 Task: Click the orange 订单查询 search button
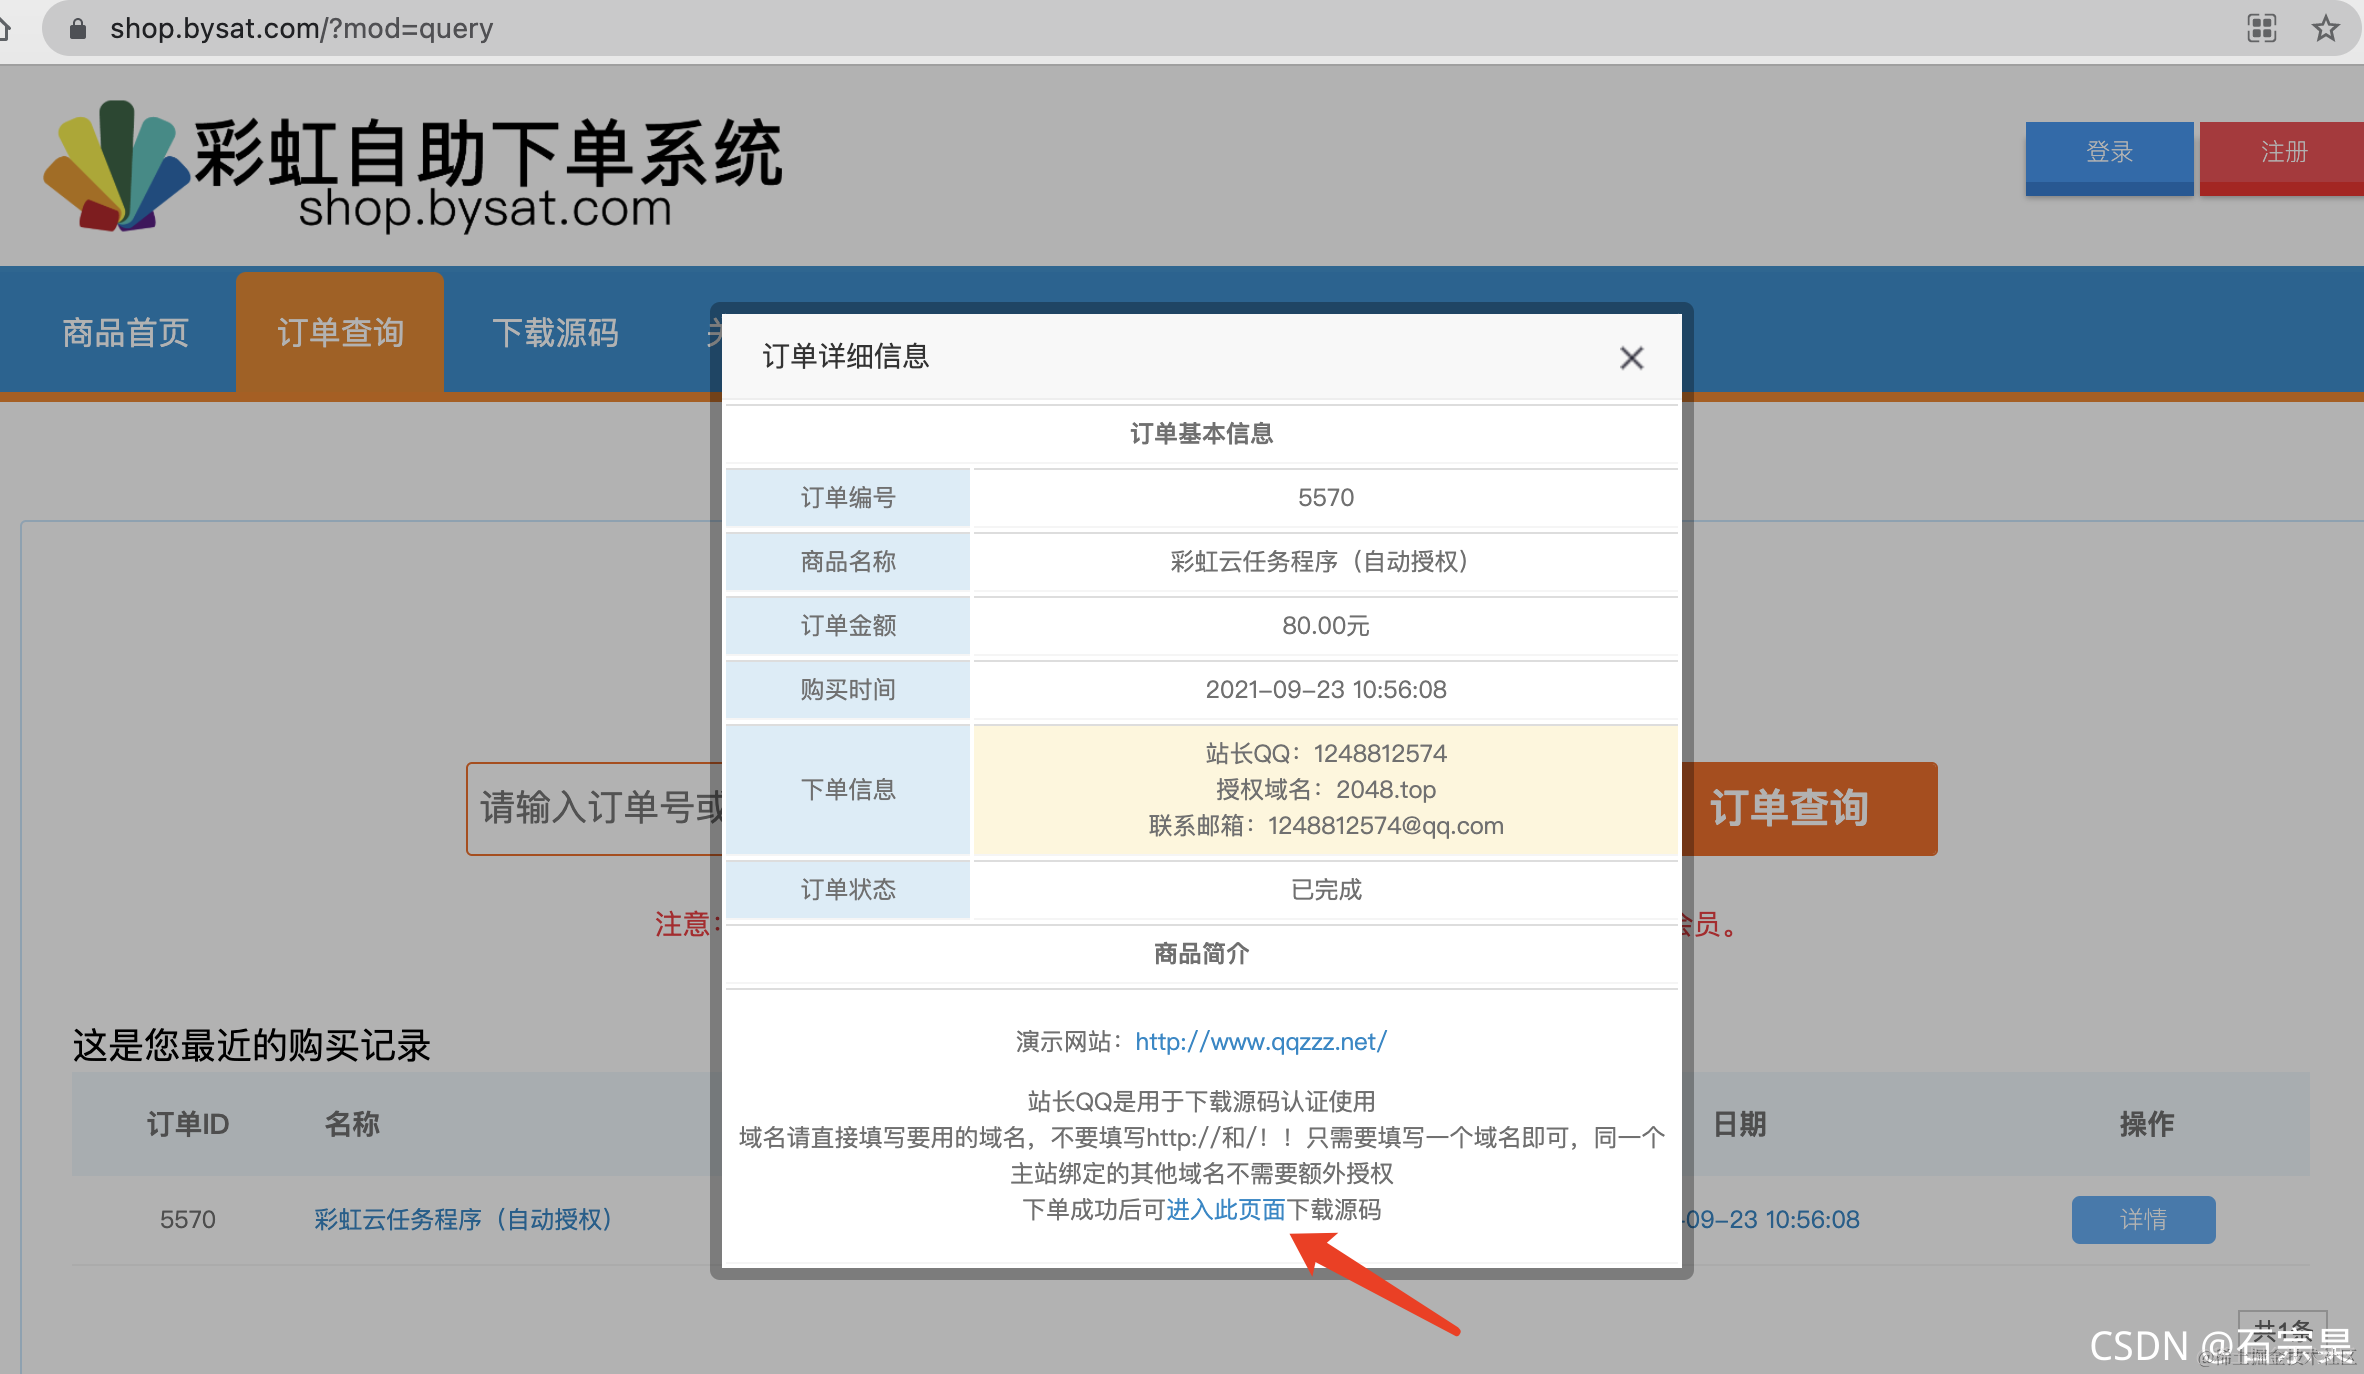[1810, 808]
